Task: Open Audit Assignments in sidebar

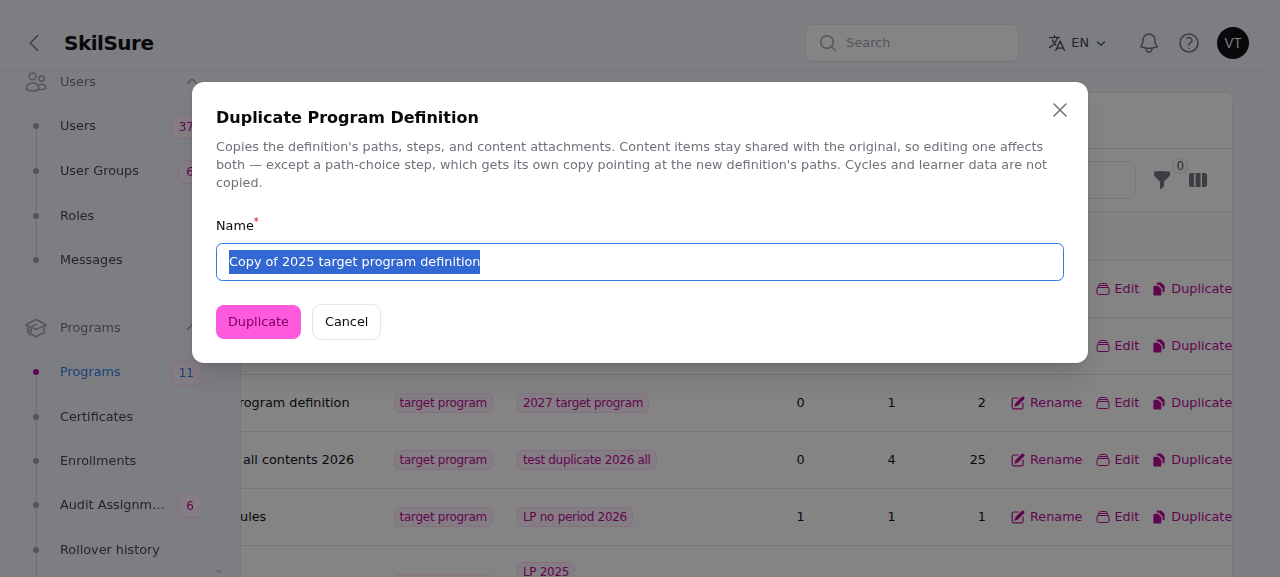Action: [112, 505]
